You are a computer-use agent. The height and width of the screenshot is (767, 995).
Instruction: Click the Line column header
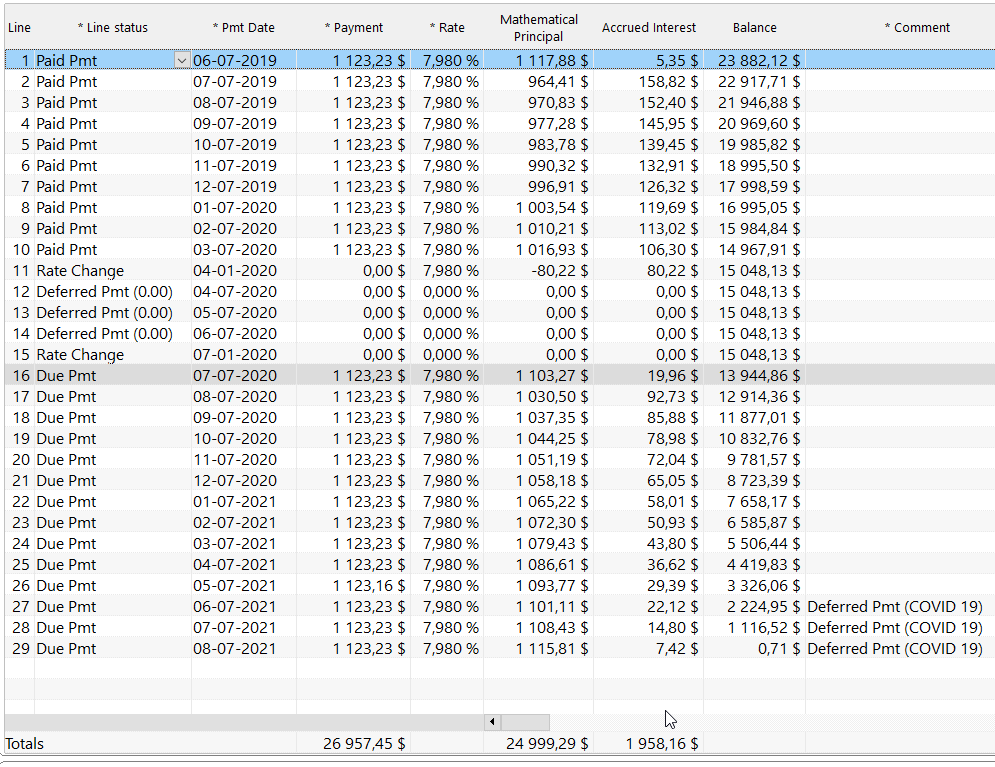[x=19, y=28]
